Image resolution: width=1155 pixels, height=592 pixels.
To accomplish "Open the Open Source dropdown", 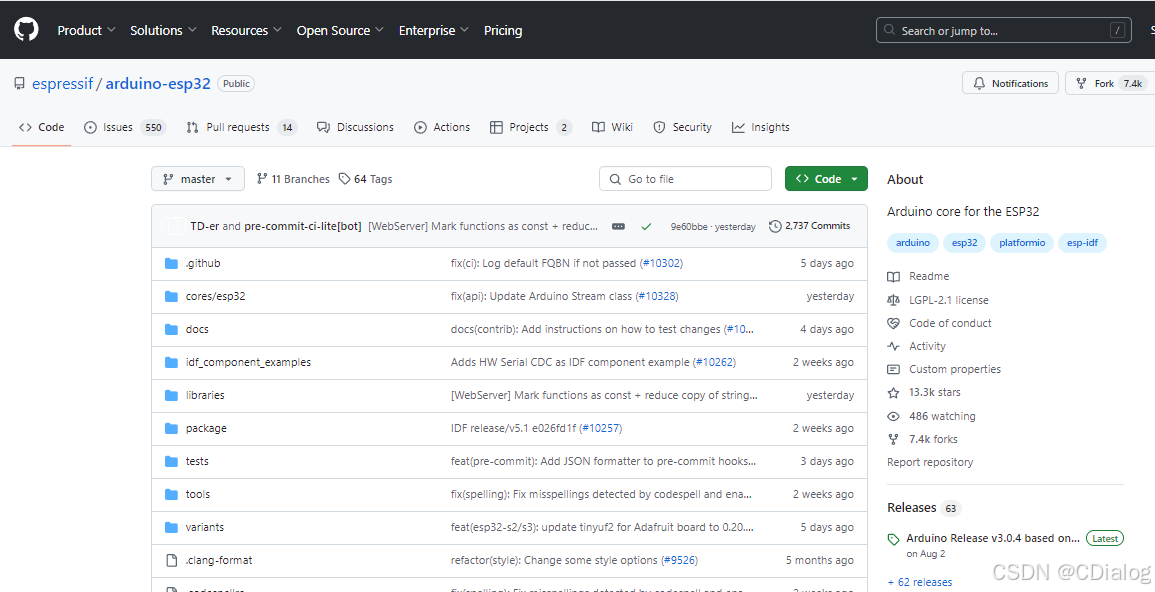I will coord(340,30).
